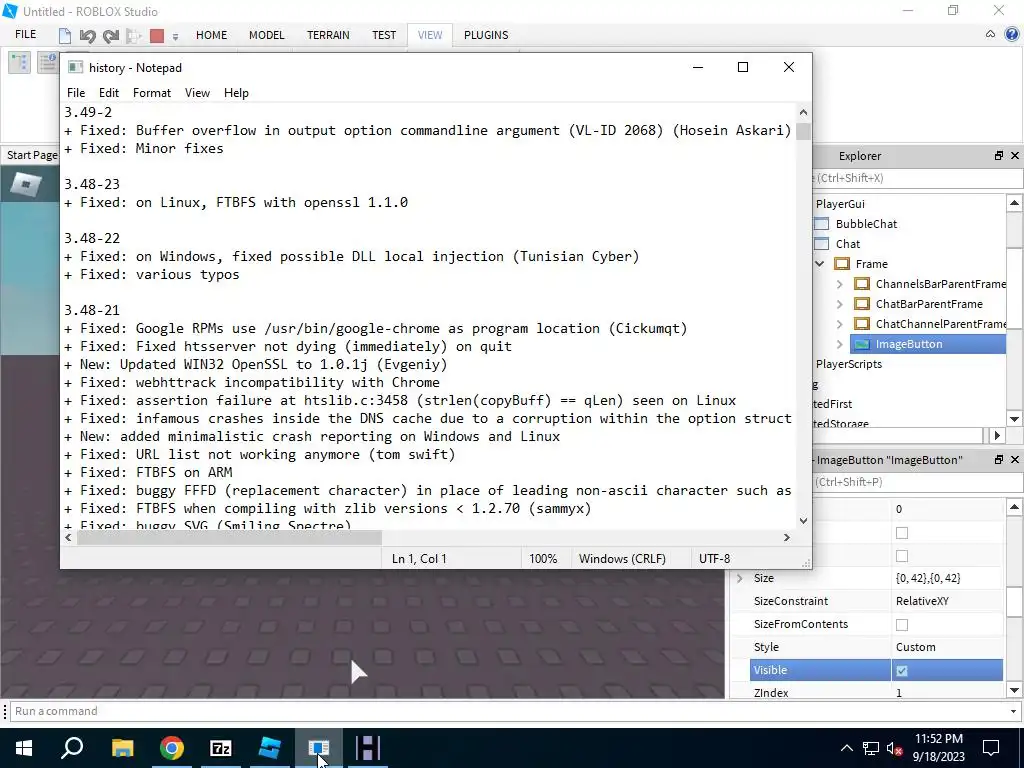Stop the running test with red square
Viewport: 1024px width, 768px height.
tap(157, 35)
